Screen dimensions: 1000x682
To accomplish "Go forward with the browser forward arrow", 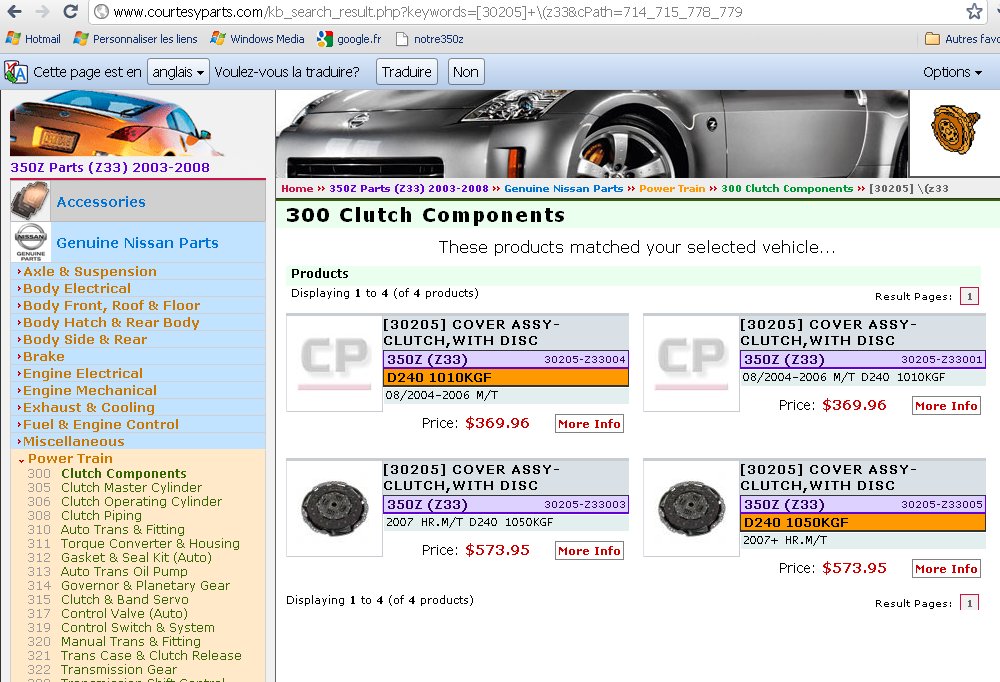I will 42,11.
